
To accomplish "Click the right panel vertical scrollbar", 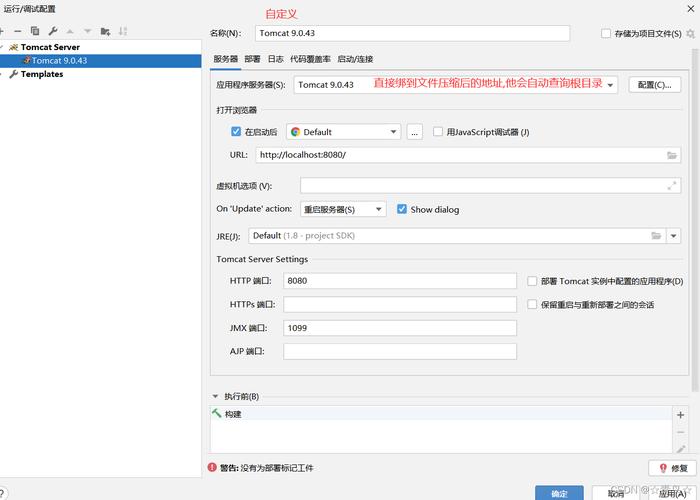I will tap(696, 223).
